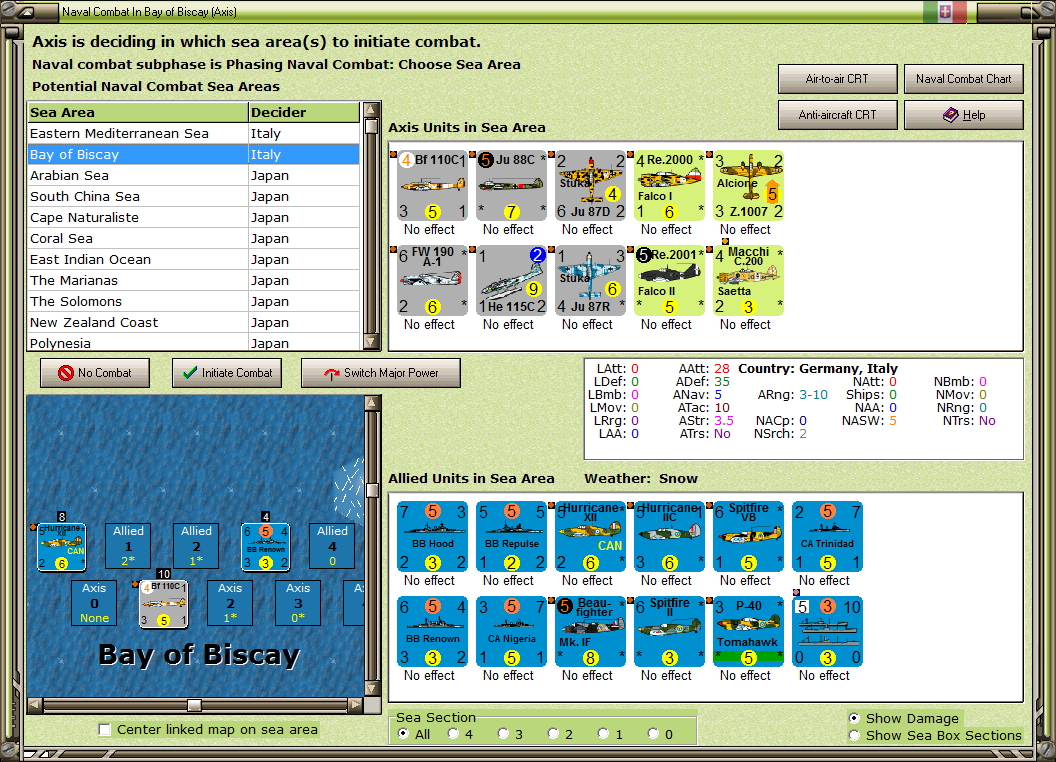Viewport: 1056px width, 762px height.
Task: Open the Naval Combat Chart
Action: pyautogui.click(x=964, y=79)
